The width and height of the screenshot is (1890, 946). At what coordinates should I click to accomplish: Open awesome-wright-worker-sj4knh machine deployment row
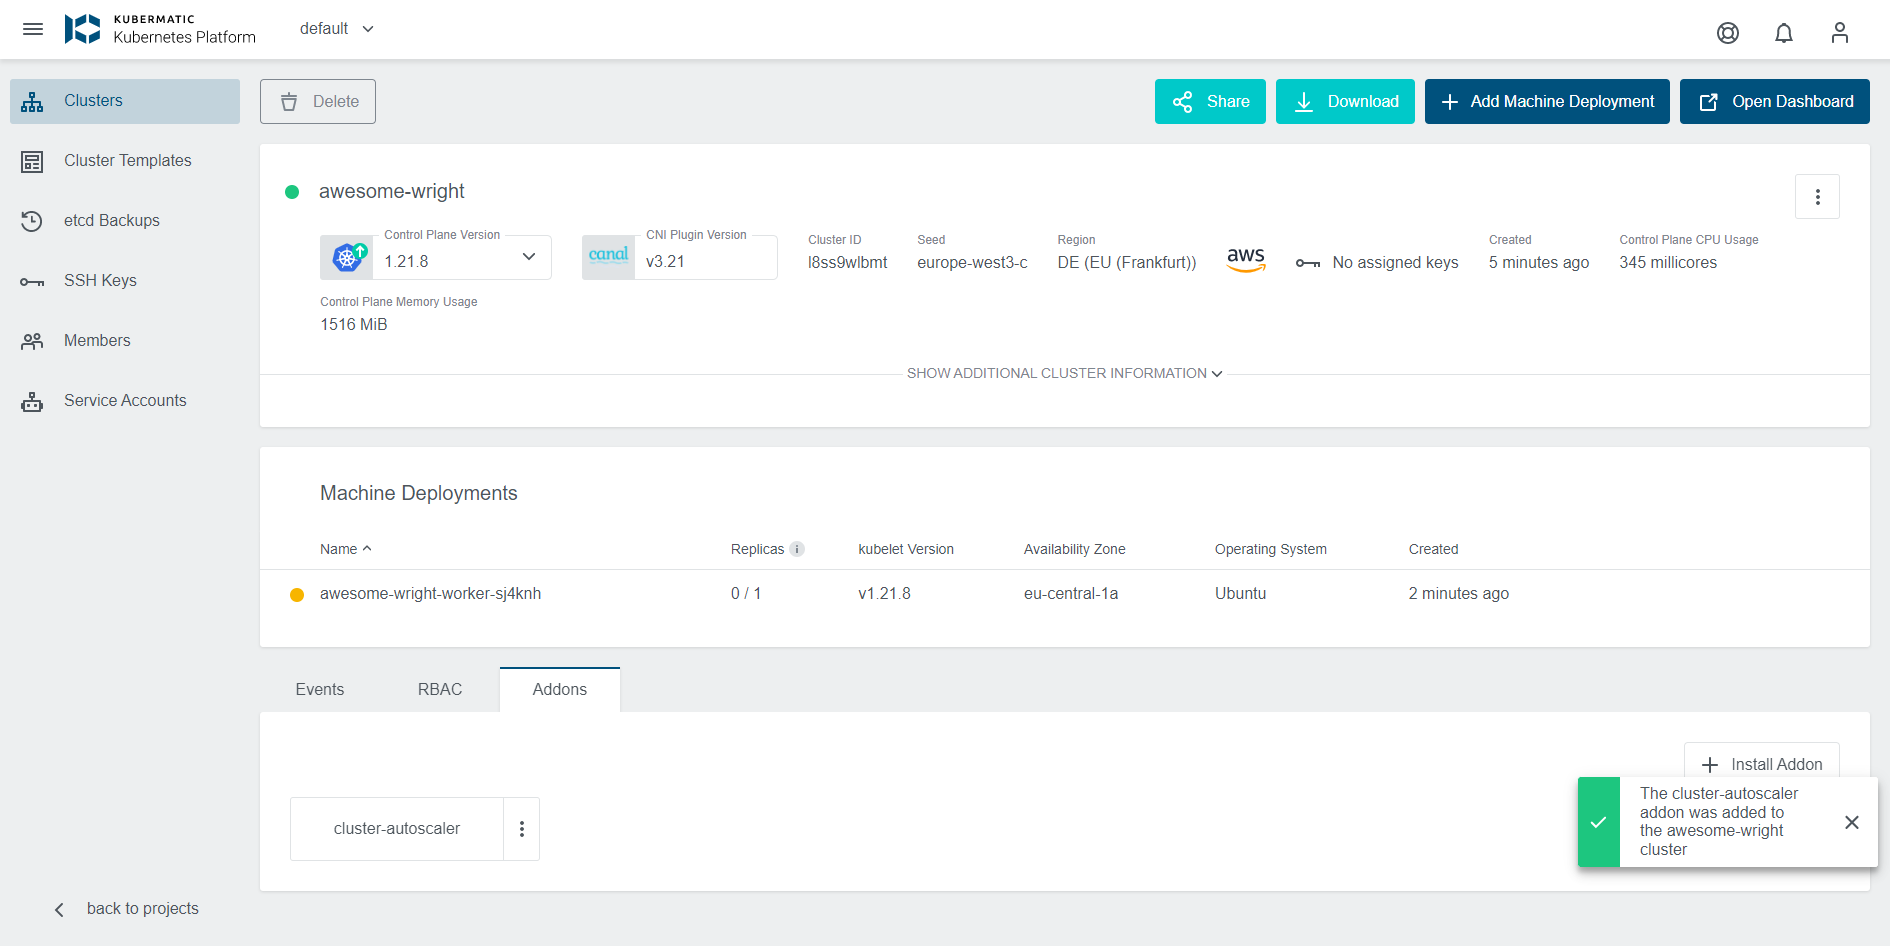tap(430, 594)
